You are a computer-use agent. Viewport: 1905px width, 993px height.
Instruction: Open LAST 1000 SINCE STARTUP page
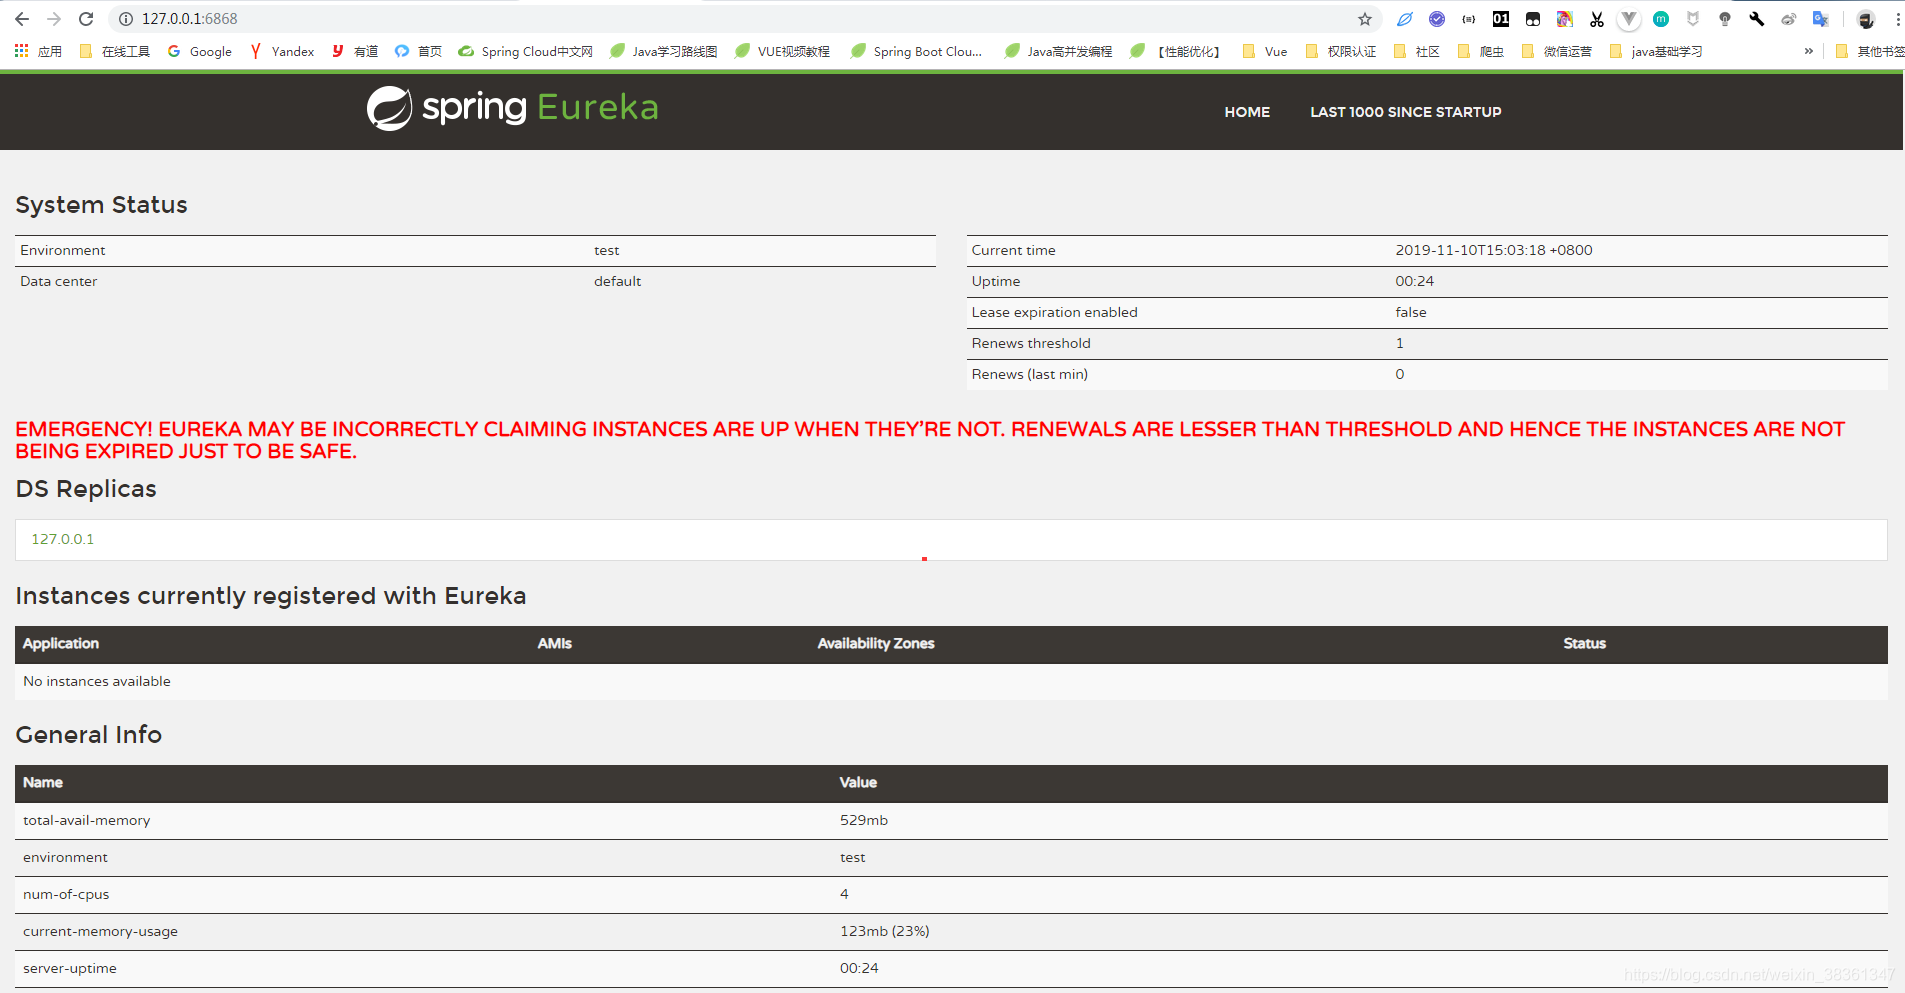coord(1406,112)
